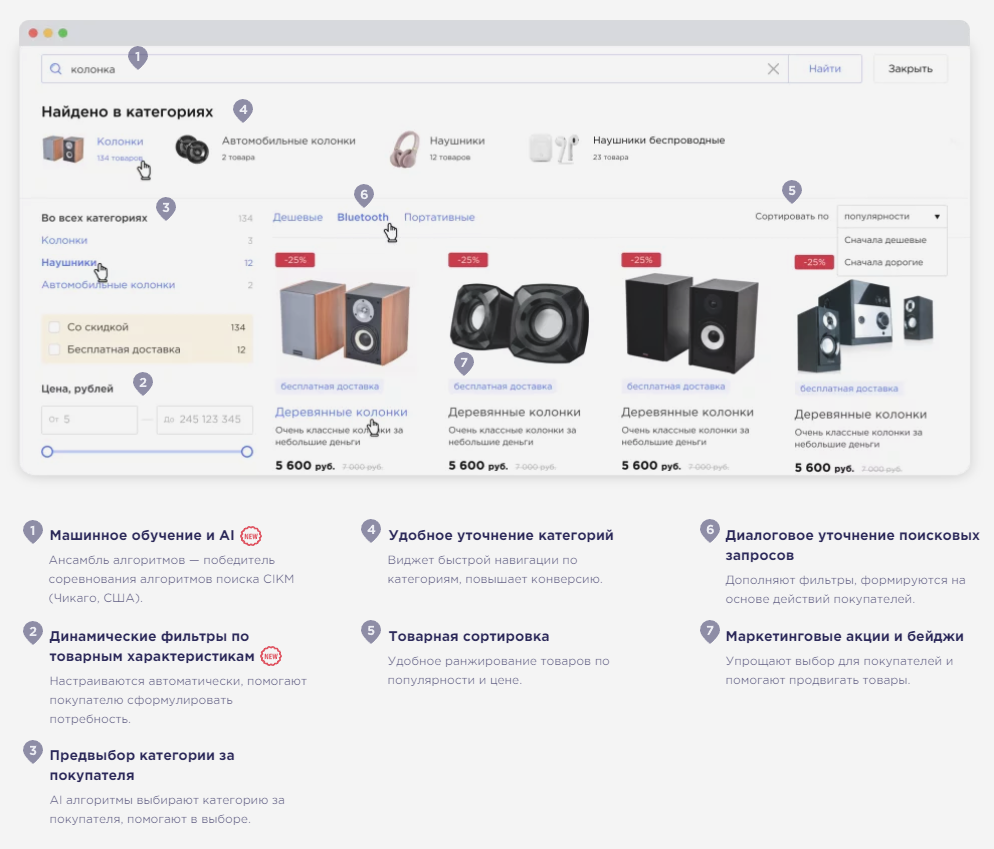The height and width of the screenshot is (849, 994).
Task: Click the maximum price До field
Action: [205, 420]
